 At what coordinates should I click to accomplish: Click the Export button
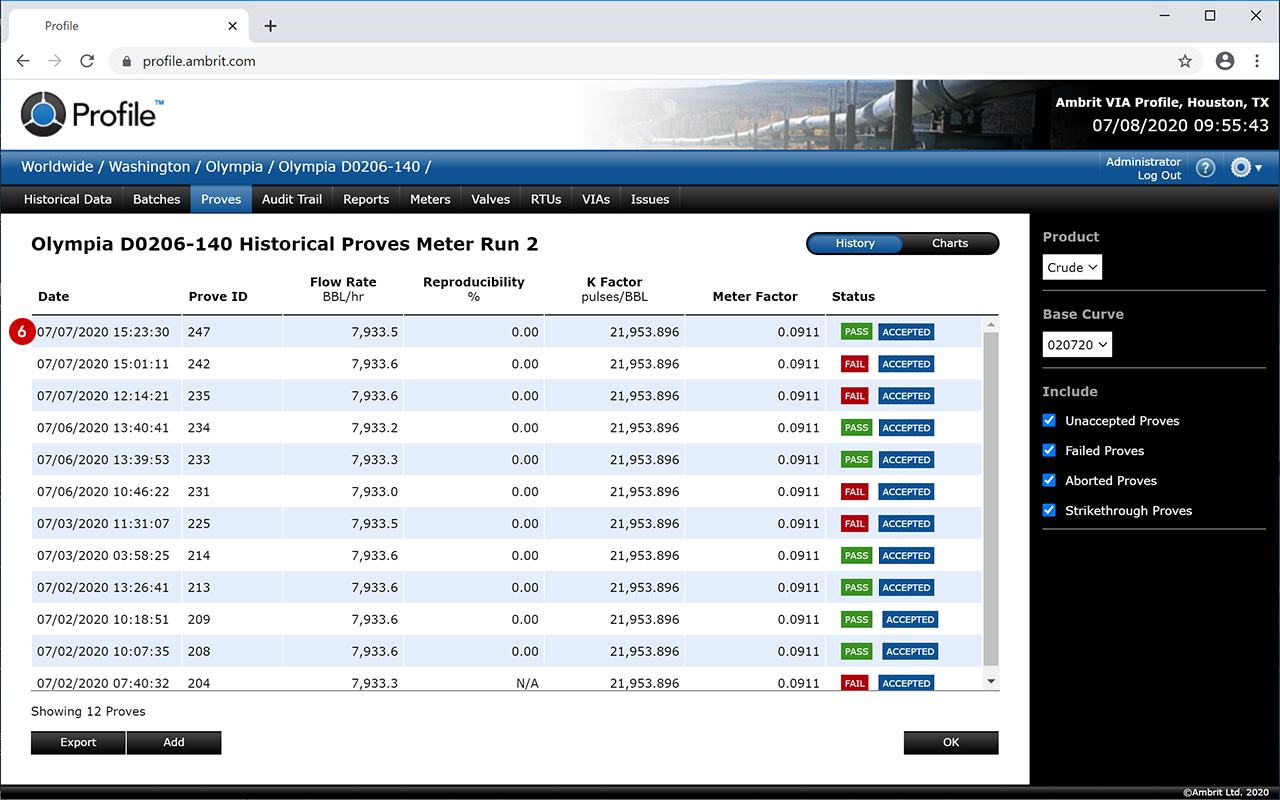pos(78,742)
